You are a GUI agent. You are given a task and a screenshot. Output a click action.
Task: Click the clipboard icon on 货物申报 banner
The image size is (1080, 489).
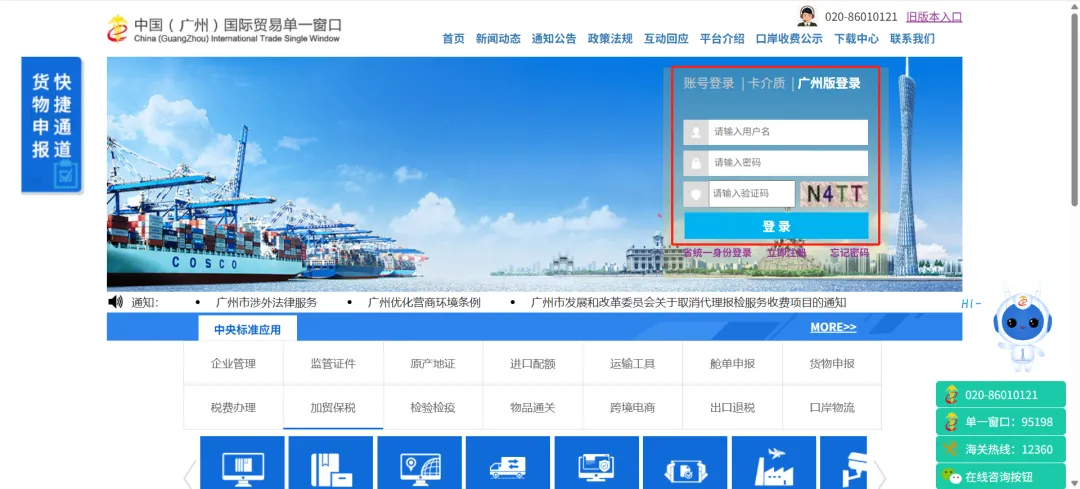(65, 175)
